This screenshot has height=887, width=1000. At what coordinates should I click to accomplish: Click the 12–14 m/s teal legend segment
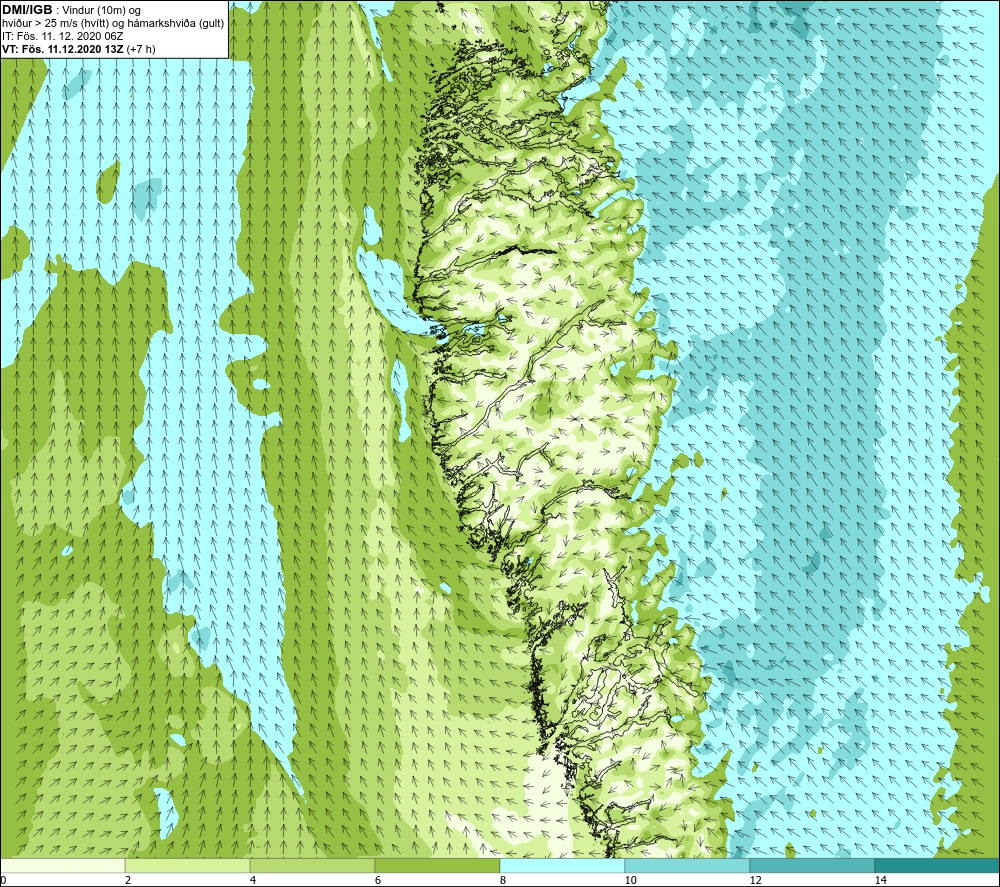point(812,865)
